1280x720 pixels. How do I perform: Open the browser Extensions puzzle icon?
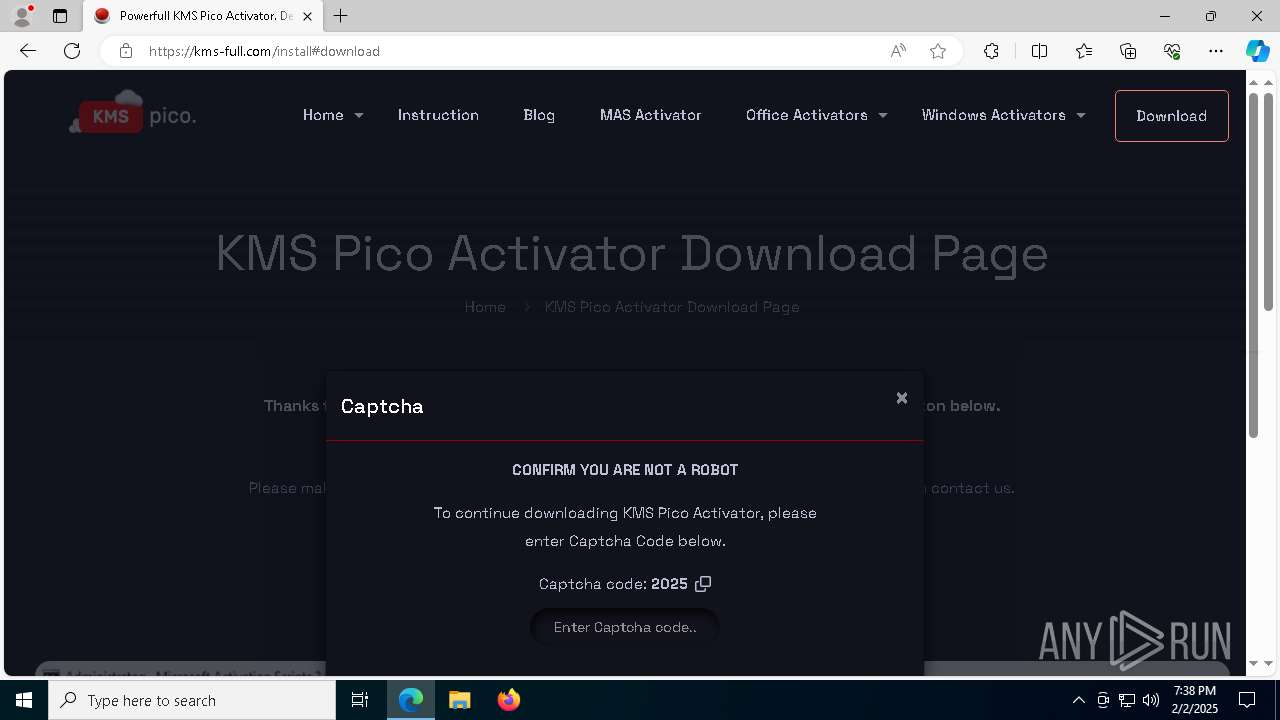(x=991, y=51)
